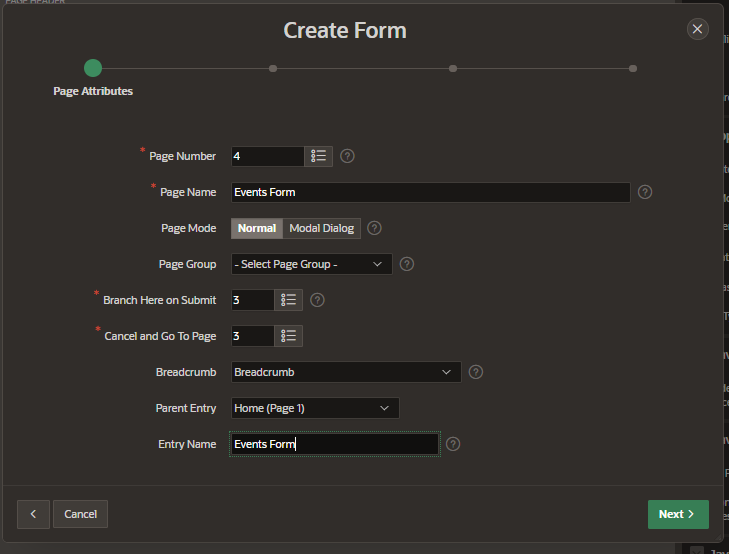
Task: Select the last wizard step dot
Action: pyautogui.click(x=633, y=68)
